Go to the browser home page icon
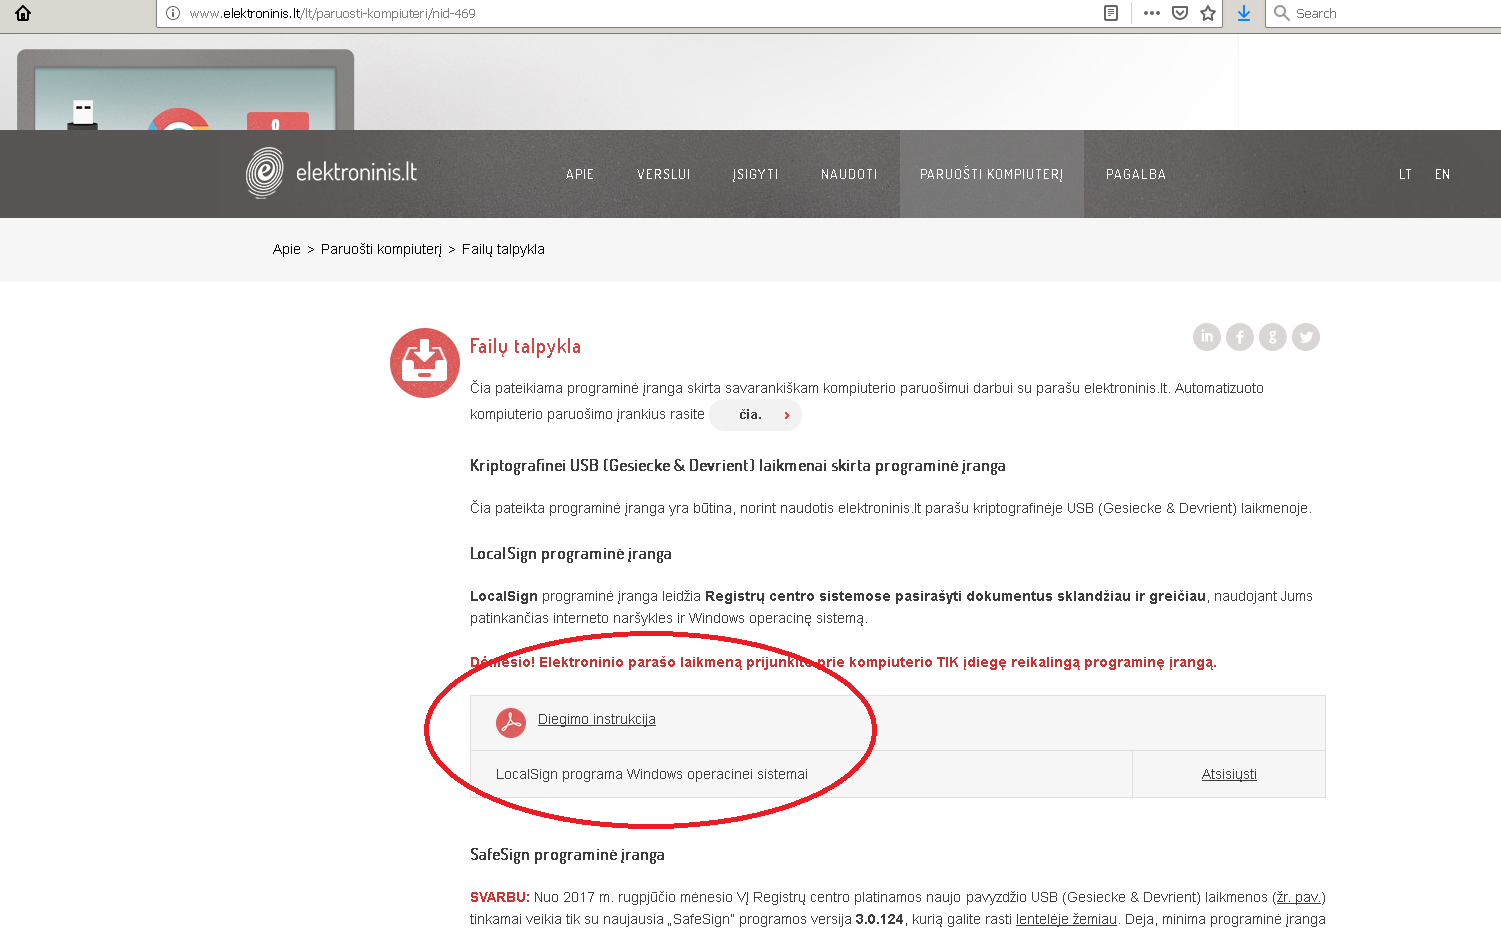The width and height of the screenshot is (1501, 934). [x=23, y=13]
